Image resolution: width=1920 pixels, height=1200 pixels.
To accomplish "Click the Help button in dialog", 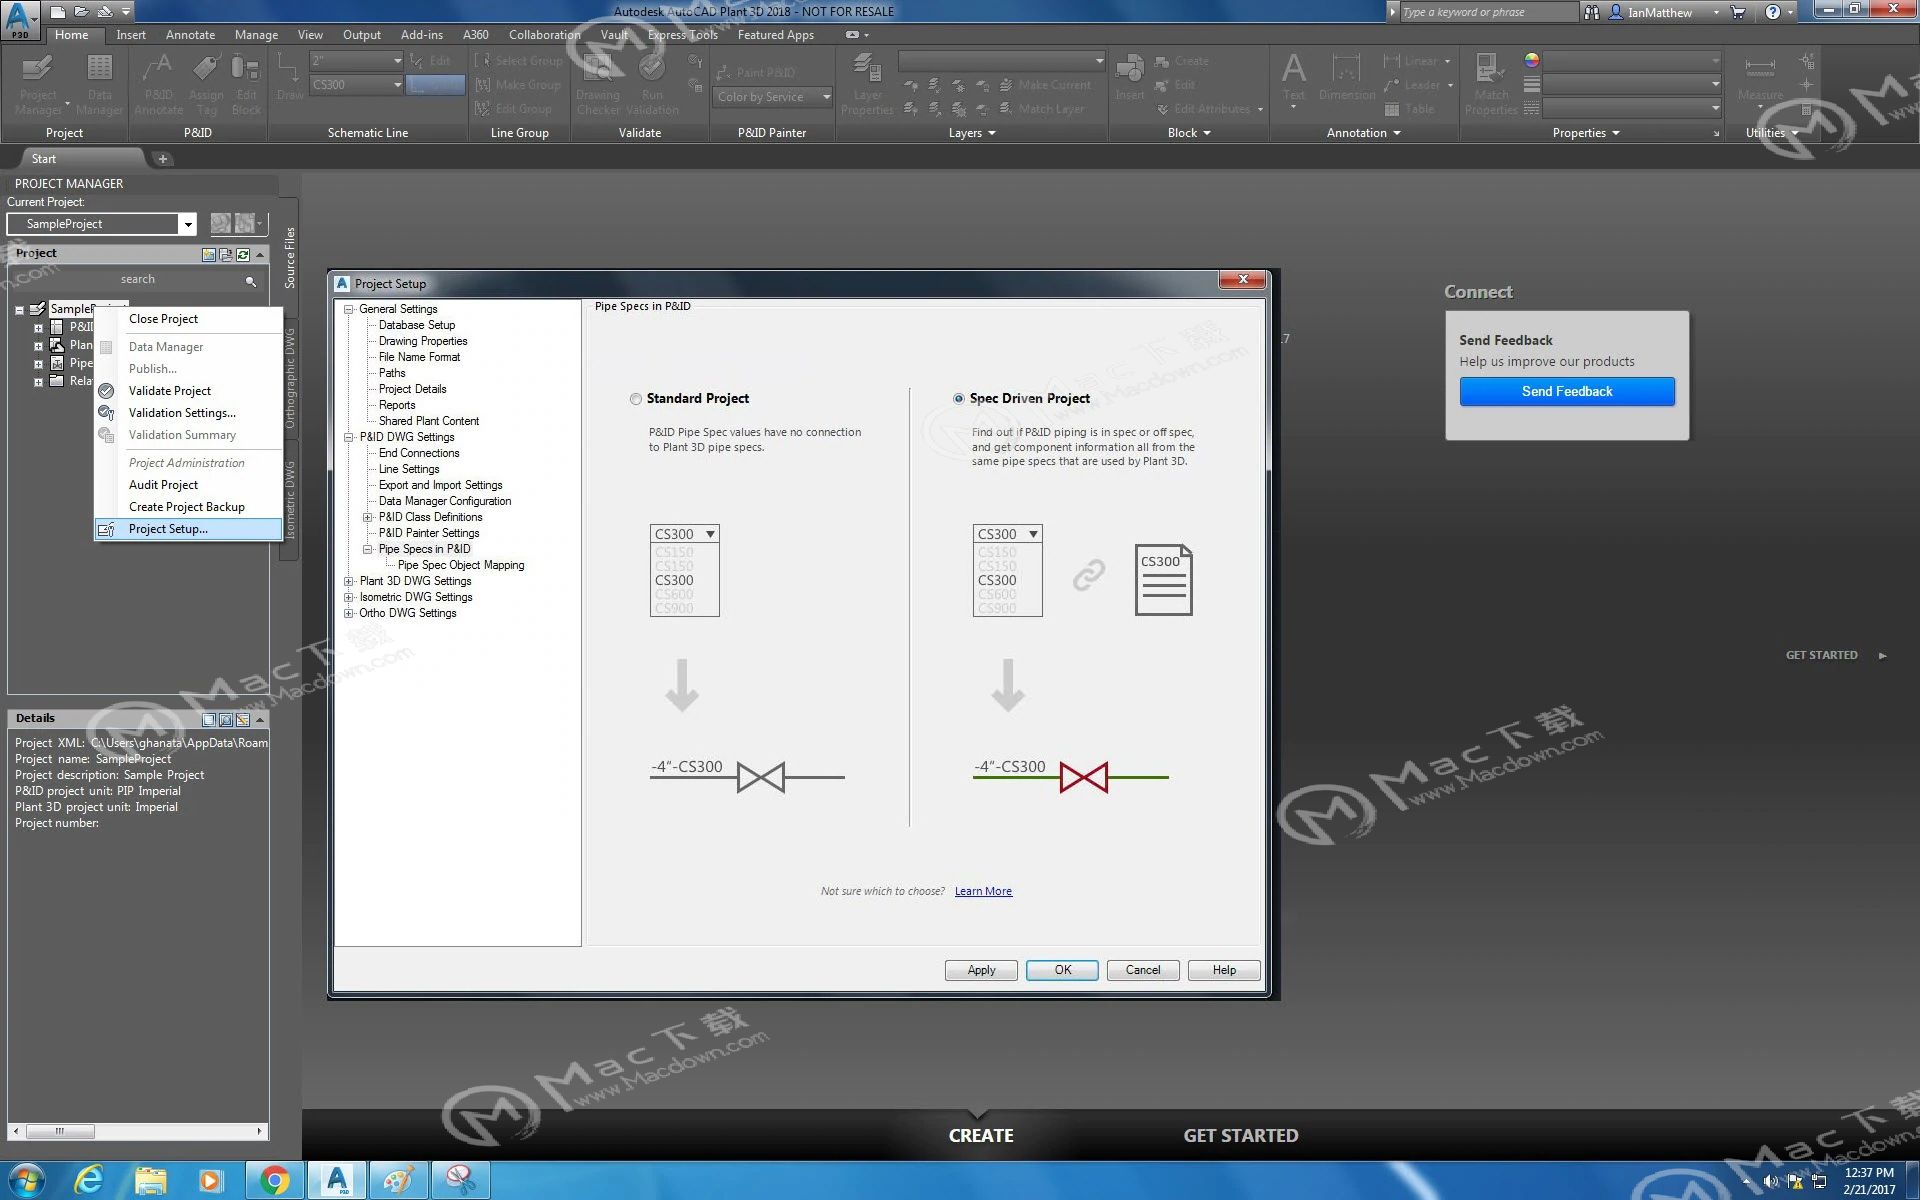I will pos(1224,970).
